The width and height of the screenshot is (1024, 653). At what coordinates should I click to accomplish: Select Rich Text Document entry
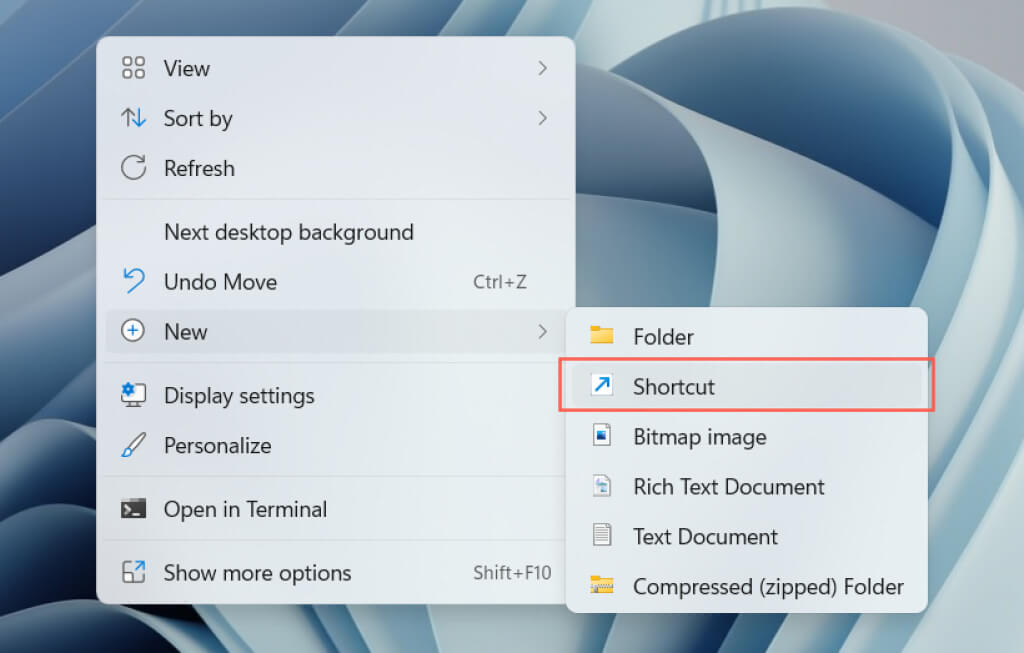point(746,486)
